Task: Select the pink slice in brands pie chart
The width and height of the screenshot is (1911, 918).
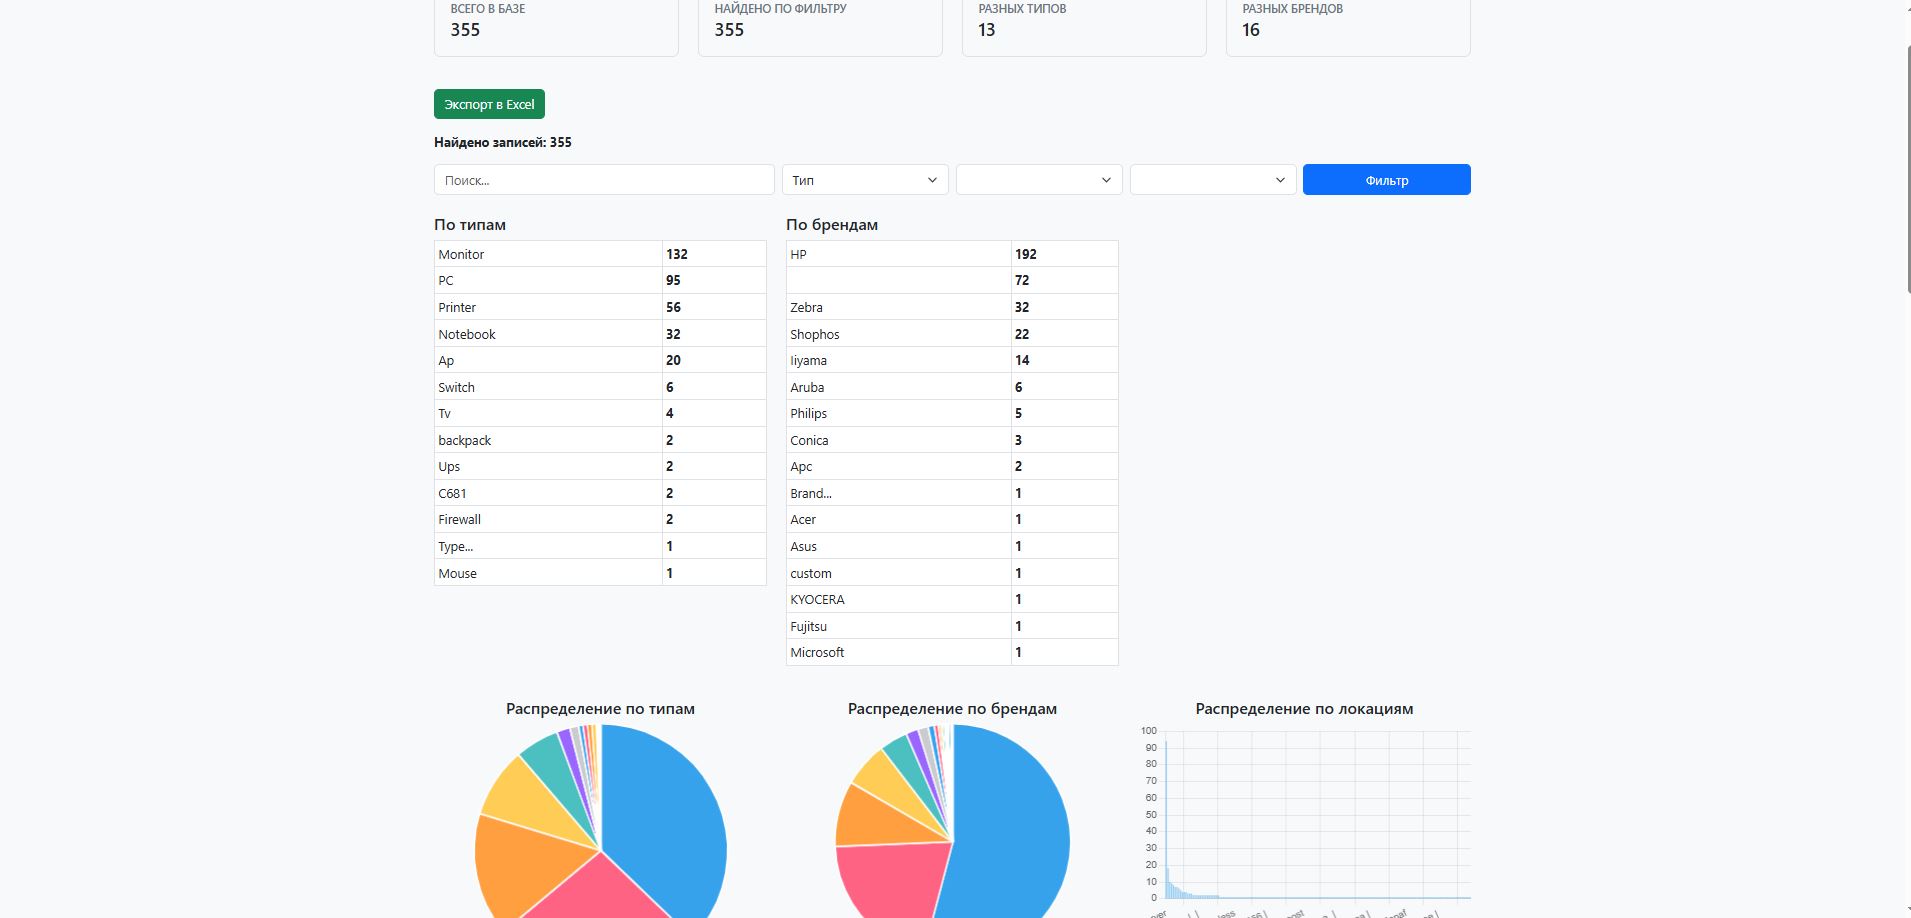Action: pyautogui.click(x=890, y=880)
